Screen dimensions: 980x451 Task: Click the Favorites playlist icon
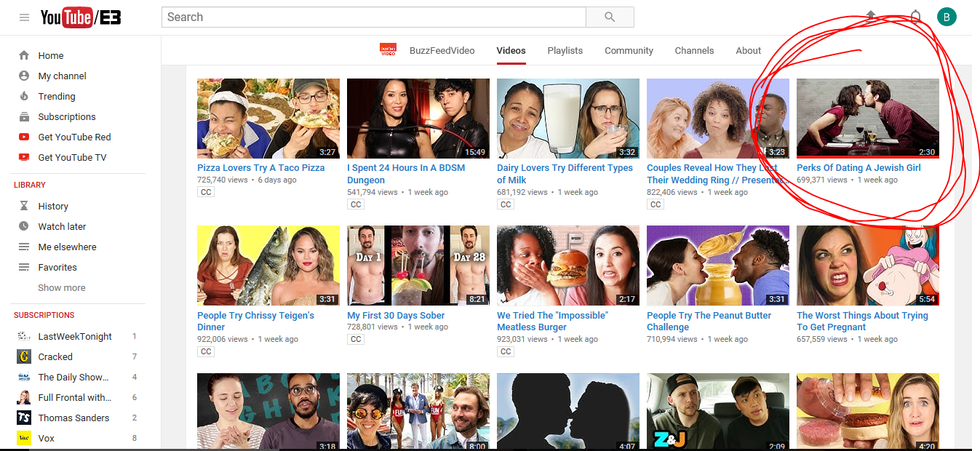tap(24, 267)
